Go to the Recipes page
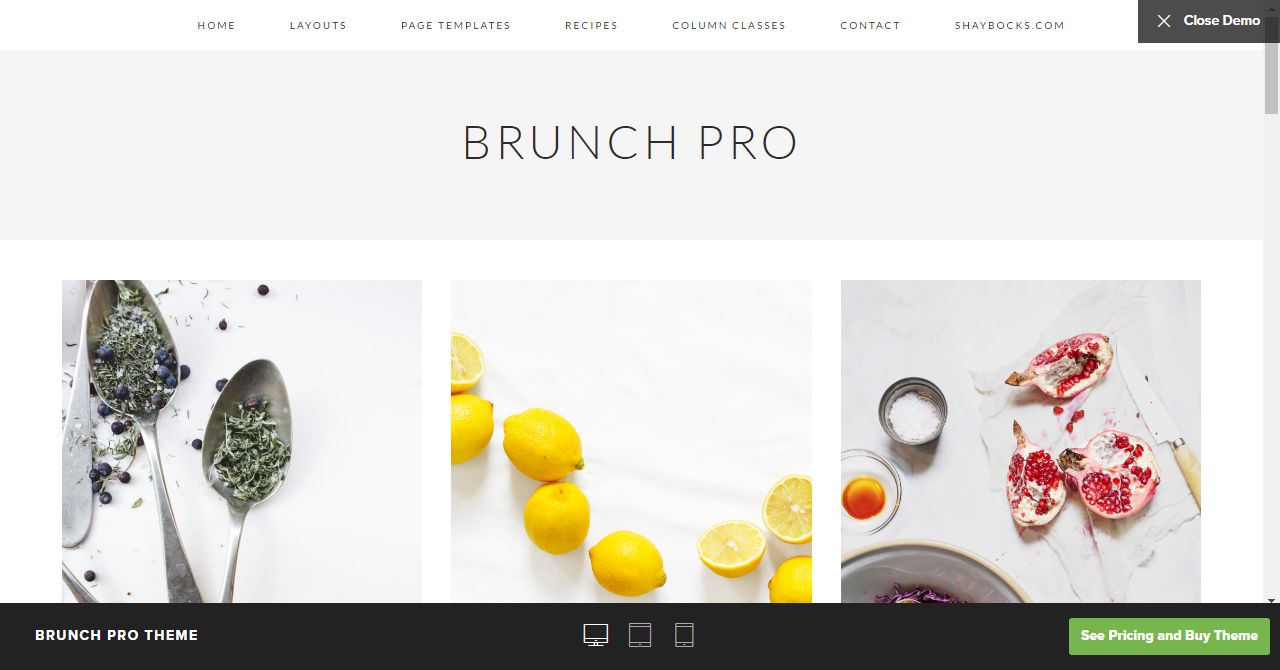This screenshot has height=670, width=1280. 591,25
